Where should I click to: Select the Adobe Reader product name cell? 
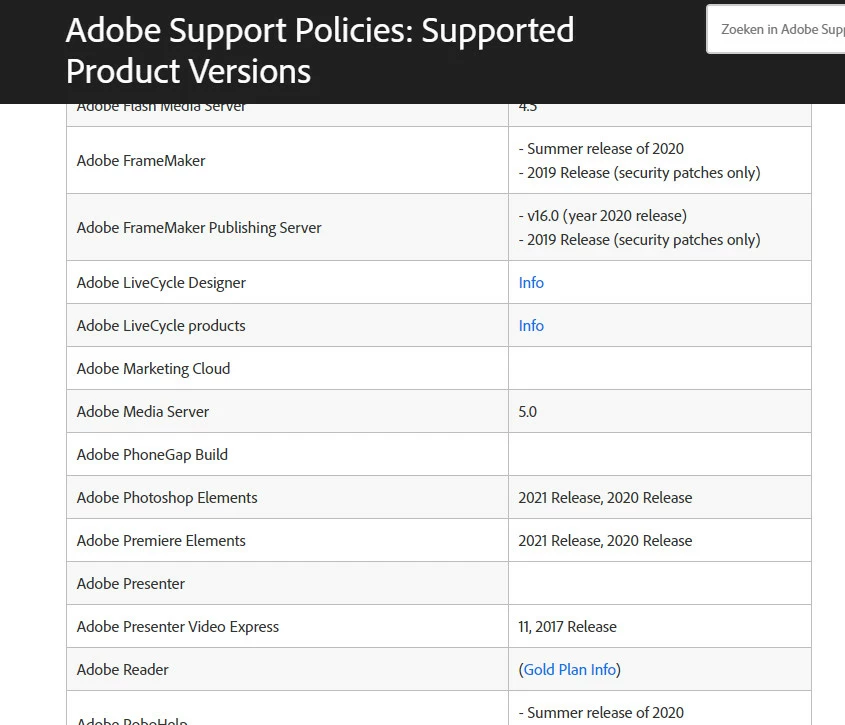point(123,670)
